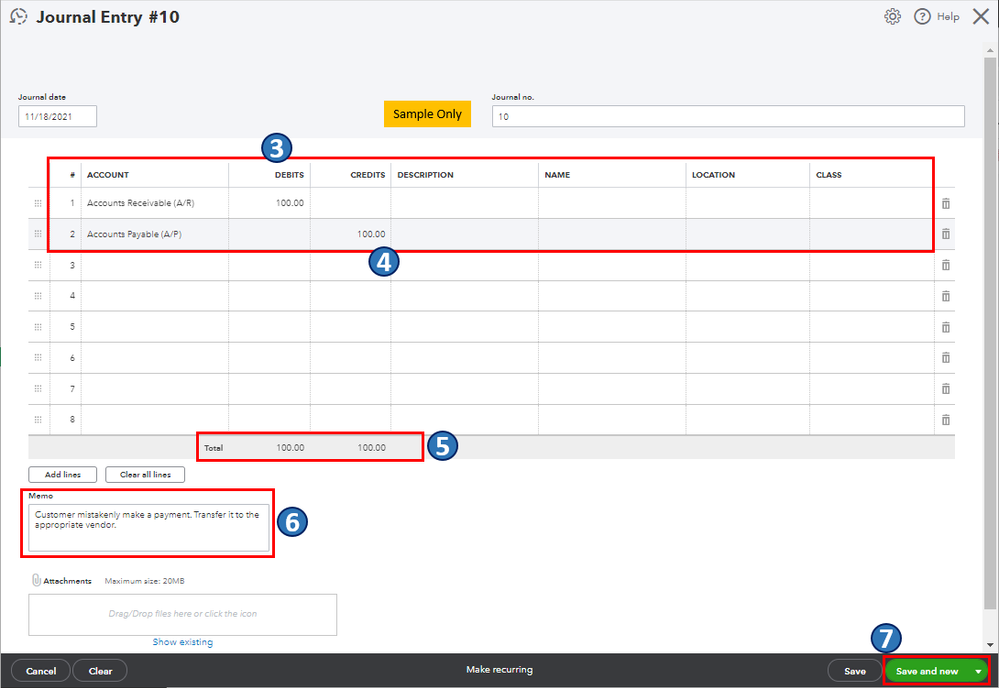Open recent transactions clock icon

pyautogui.click(x=18, y=17)
